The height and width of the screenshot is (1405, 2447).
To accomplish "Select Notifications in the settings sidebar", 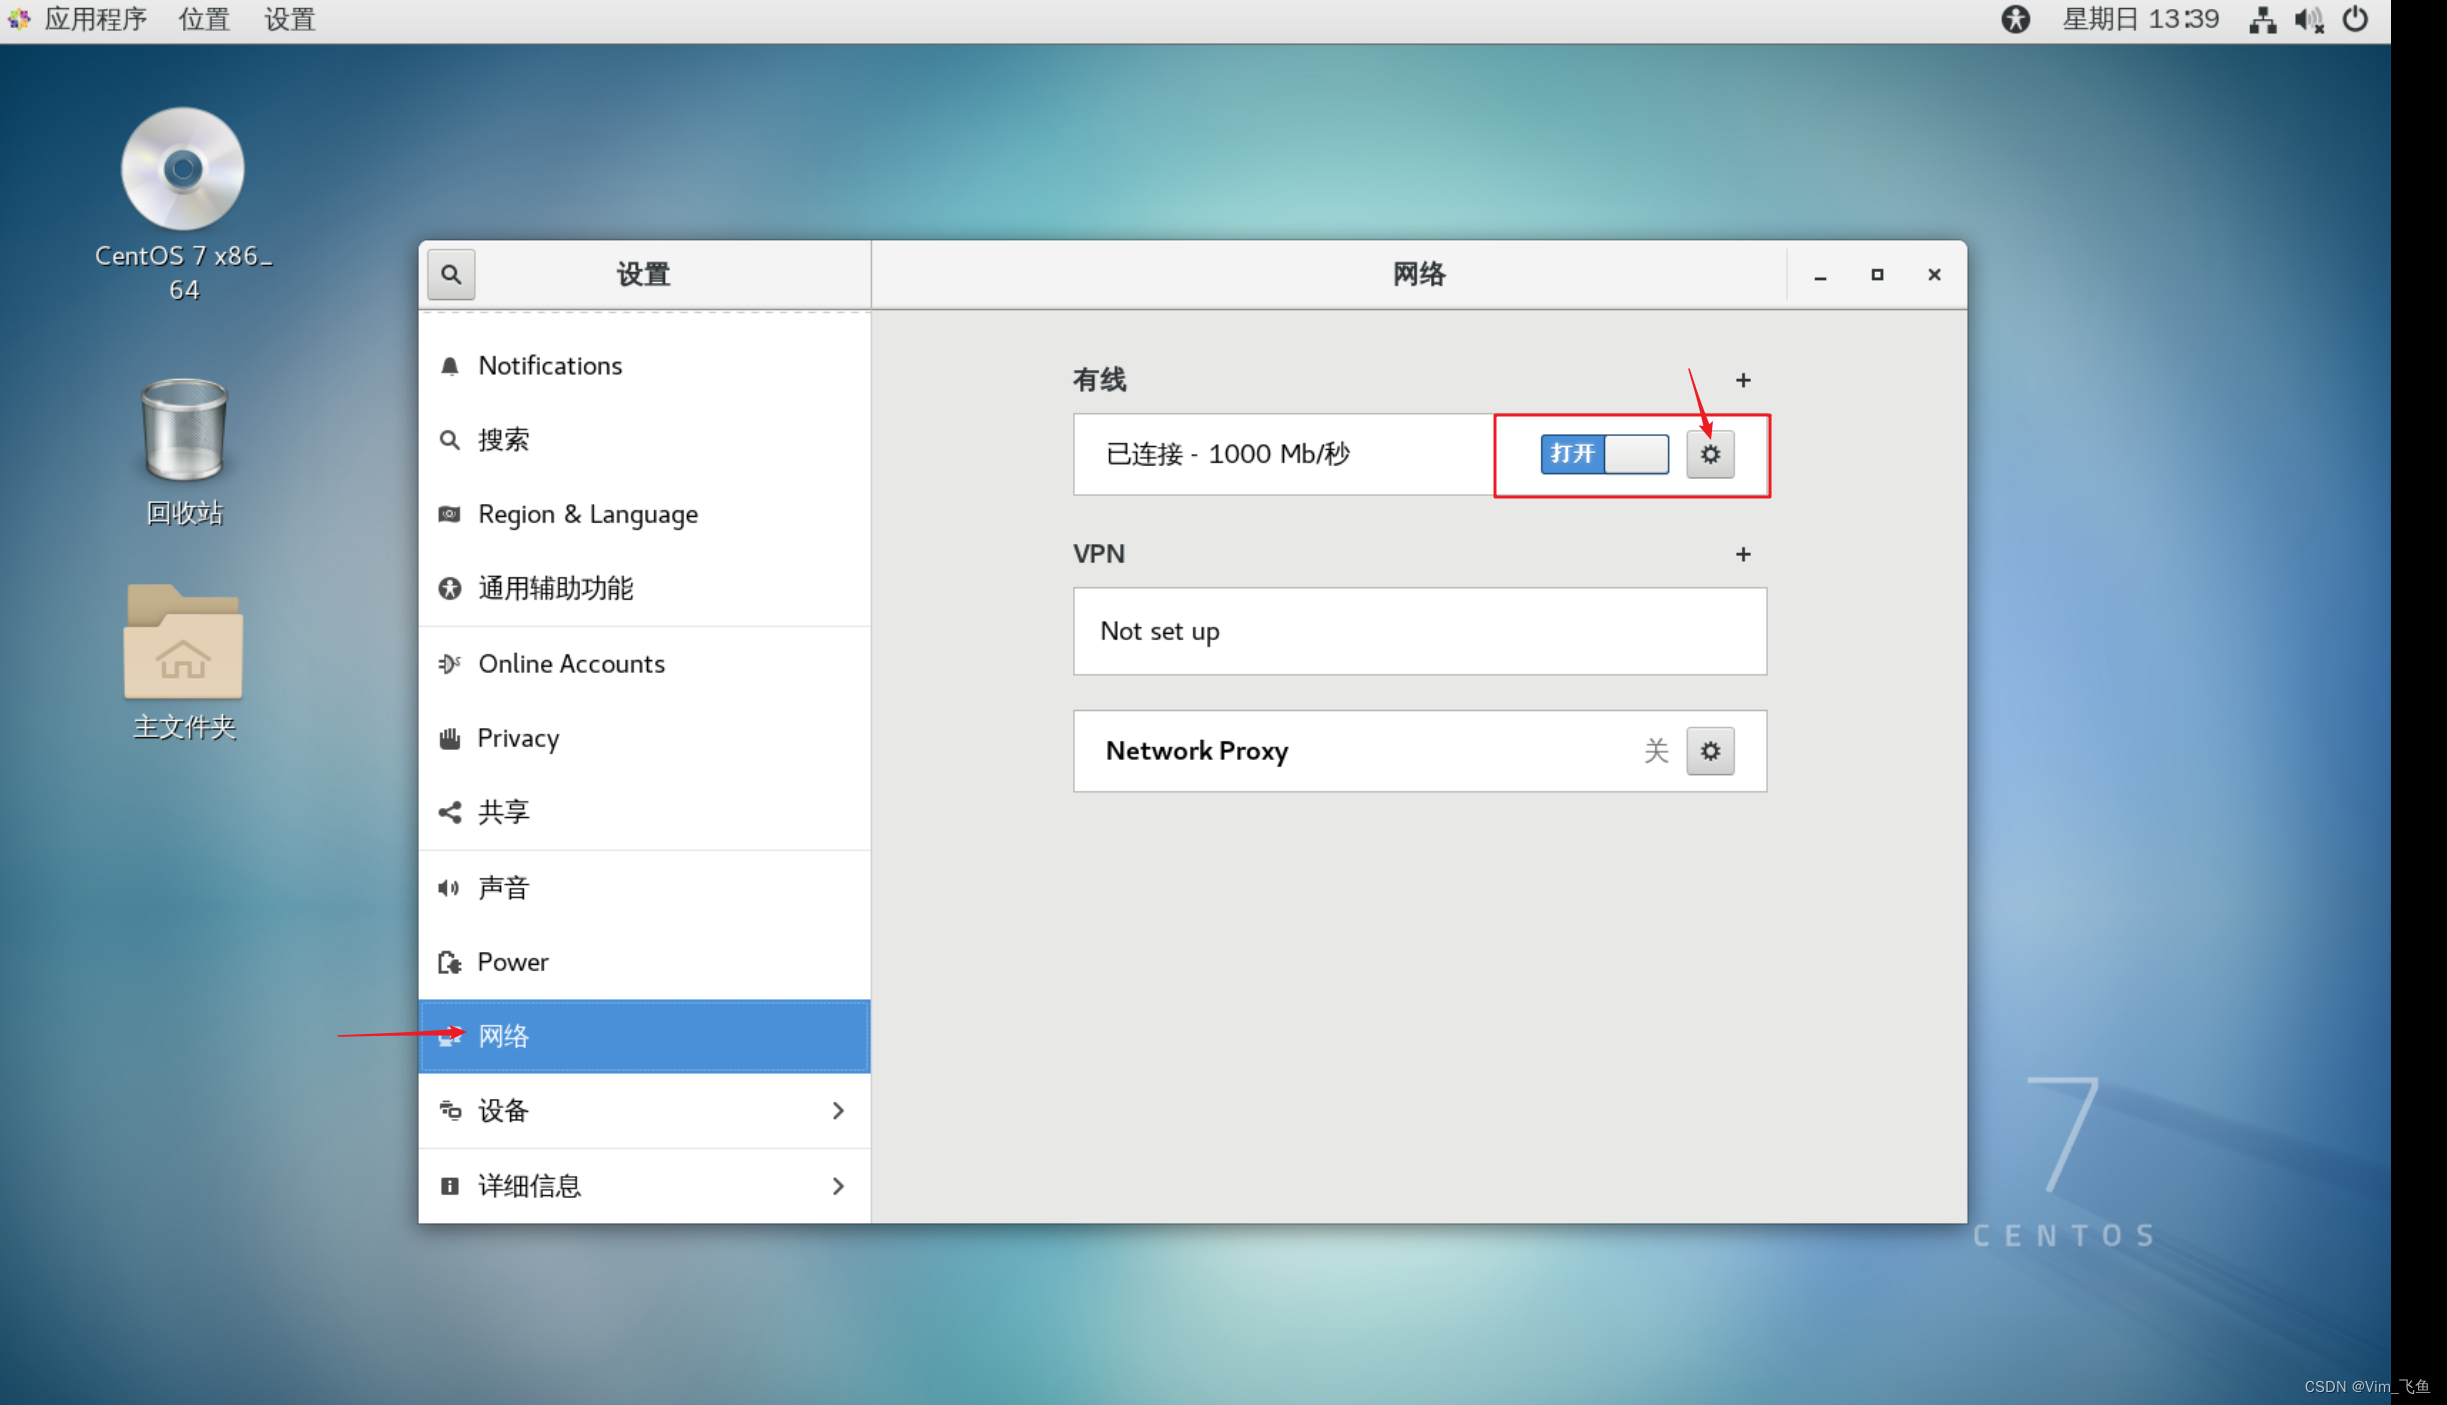I will tap(550, 365).
